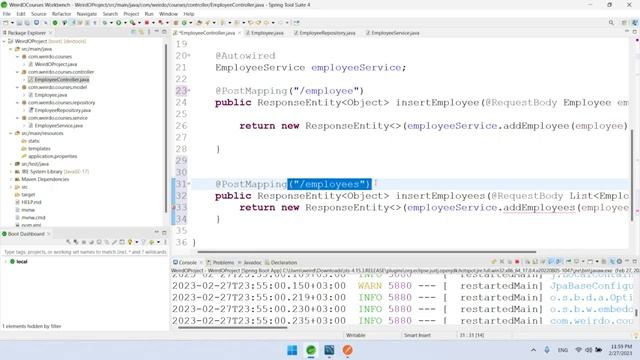Toggle Show Console When Standard Error Changes
The image size is (640, 360).
(x=558, y=262)
